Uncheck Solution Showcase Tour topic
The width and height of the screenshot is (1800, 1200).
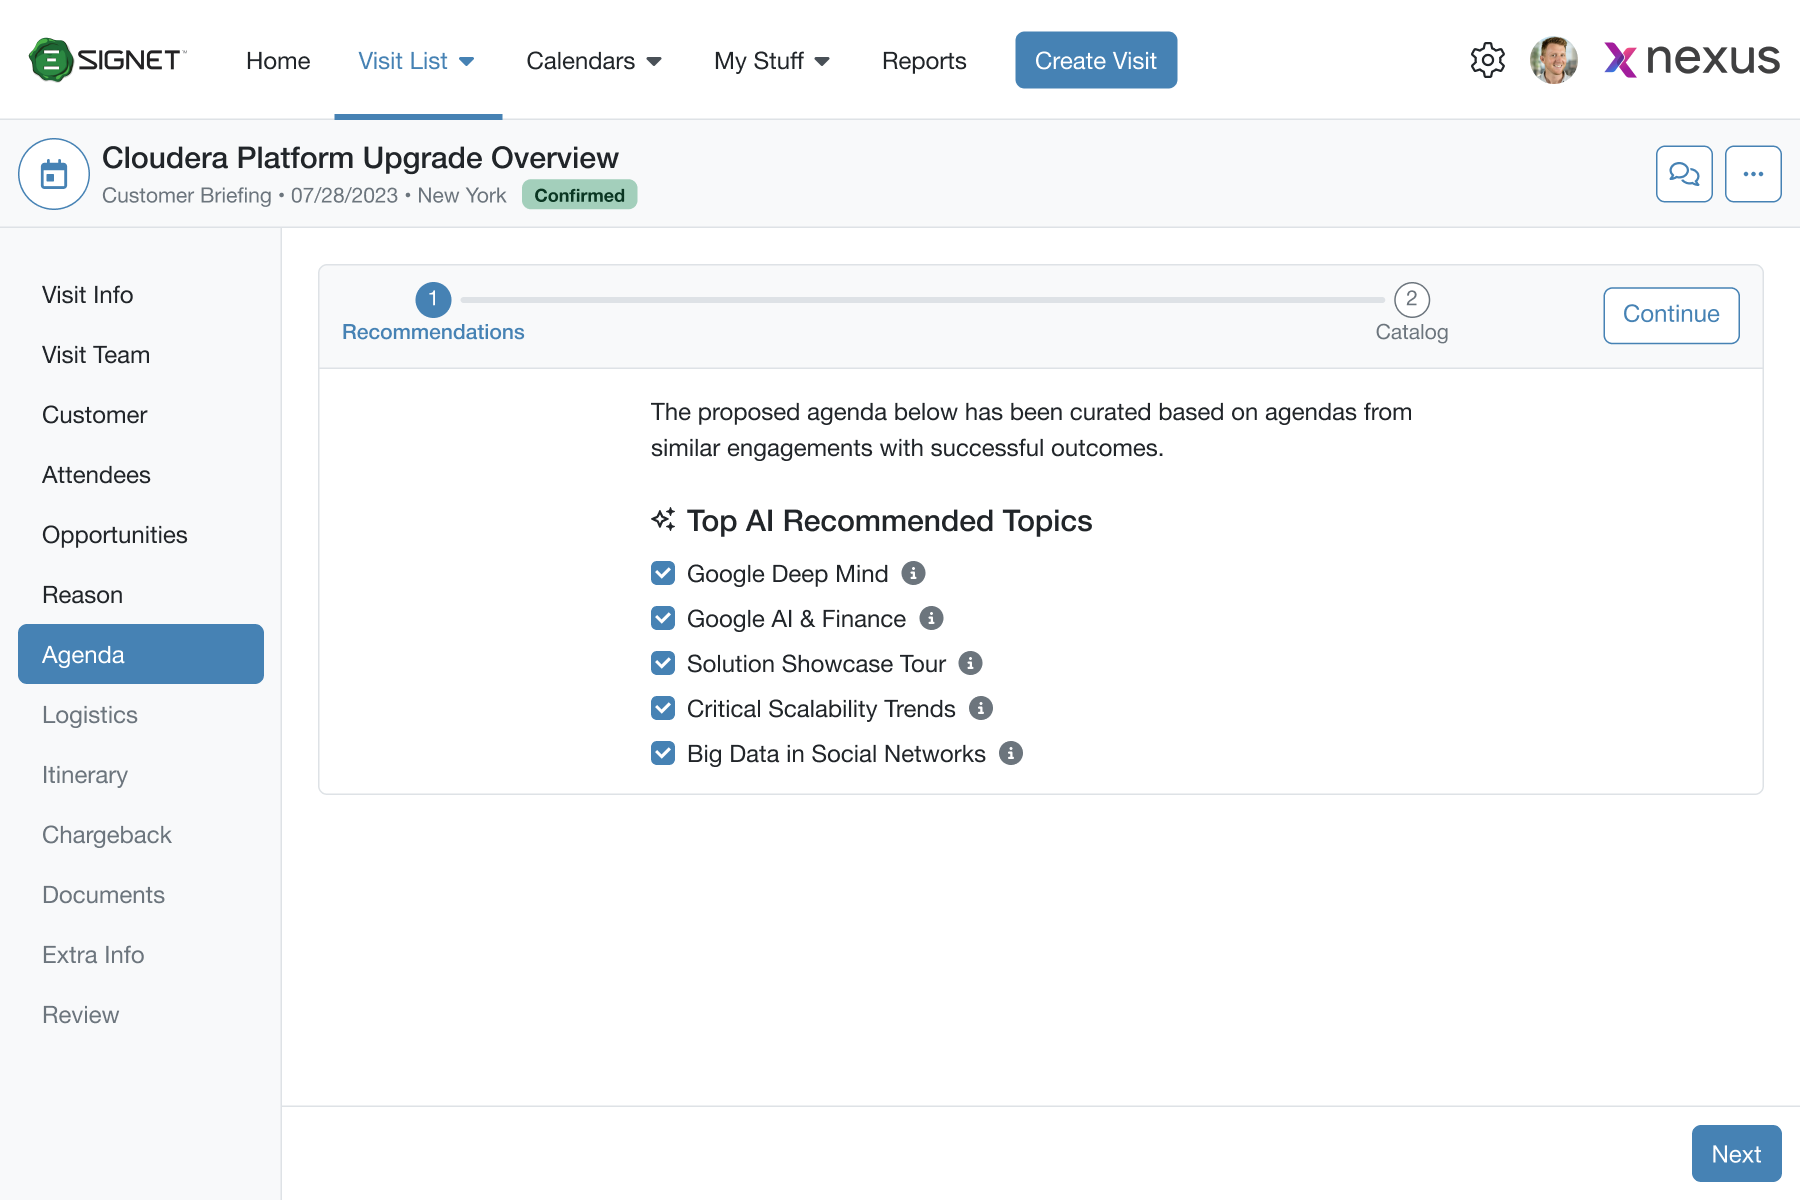click(x=663, y=663)
